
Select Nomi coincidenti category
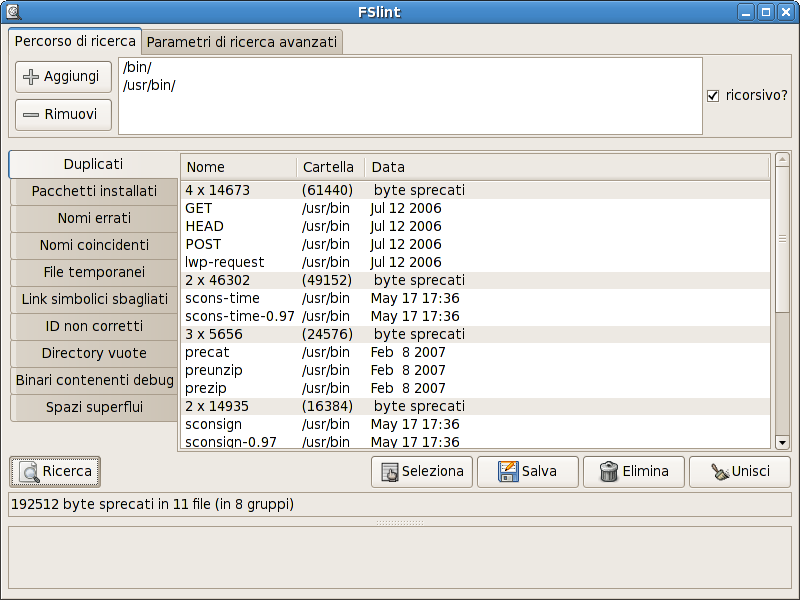coord(94,245)
